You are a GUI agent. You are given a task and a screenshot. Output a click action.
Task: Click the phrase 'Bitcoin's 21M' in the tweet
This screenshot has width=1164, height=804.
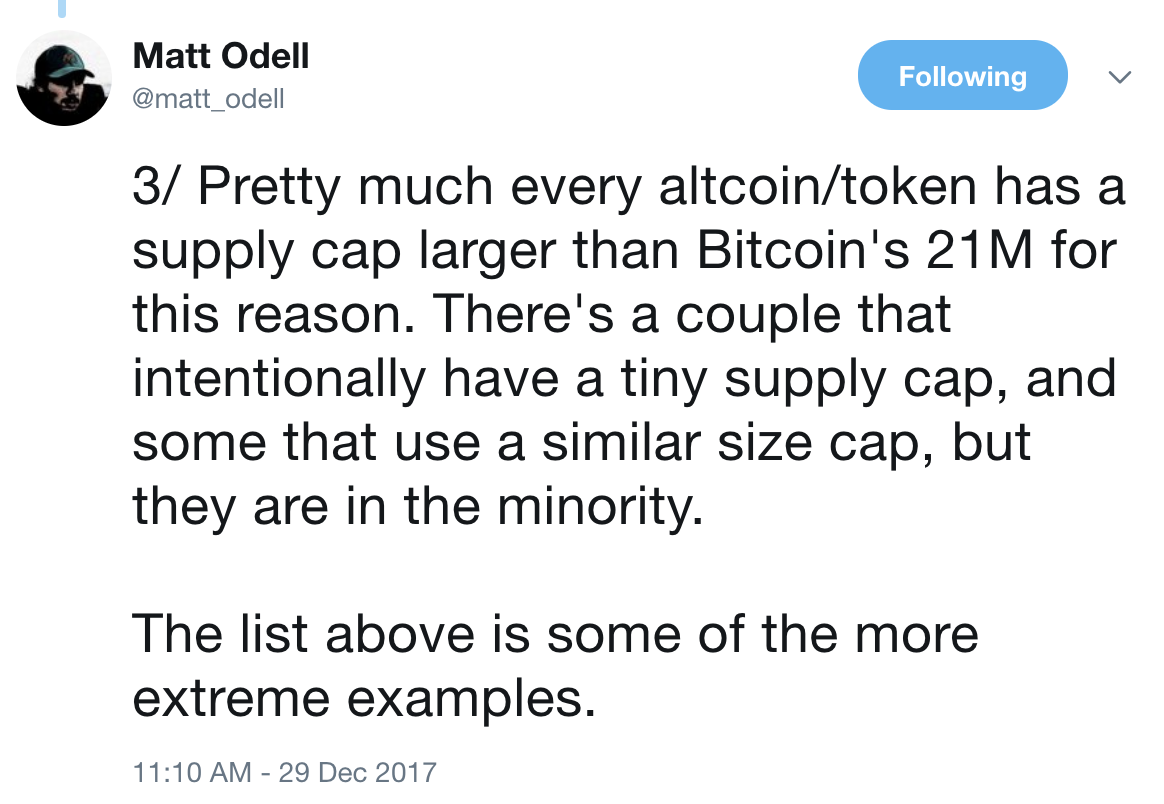[x=865, y=250]
